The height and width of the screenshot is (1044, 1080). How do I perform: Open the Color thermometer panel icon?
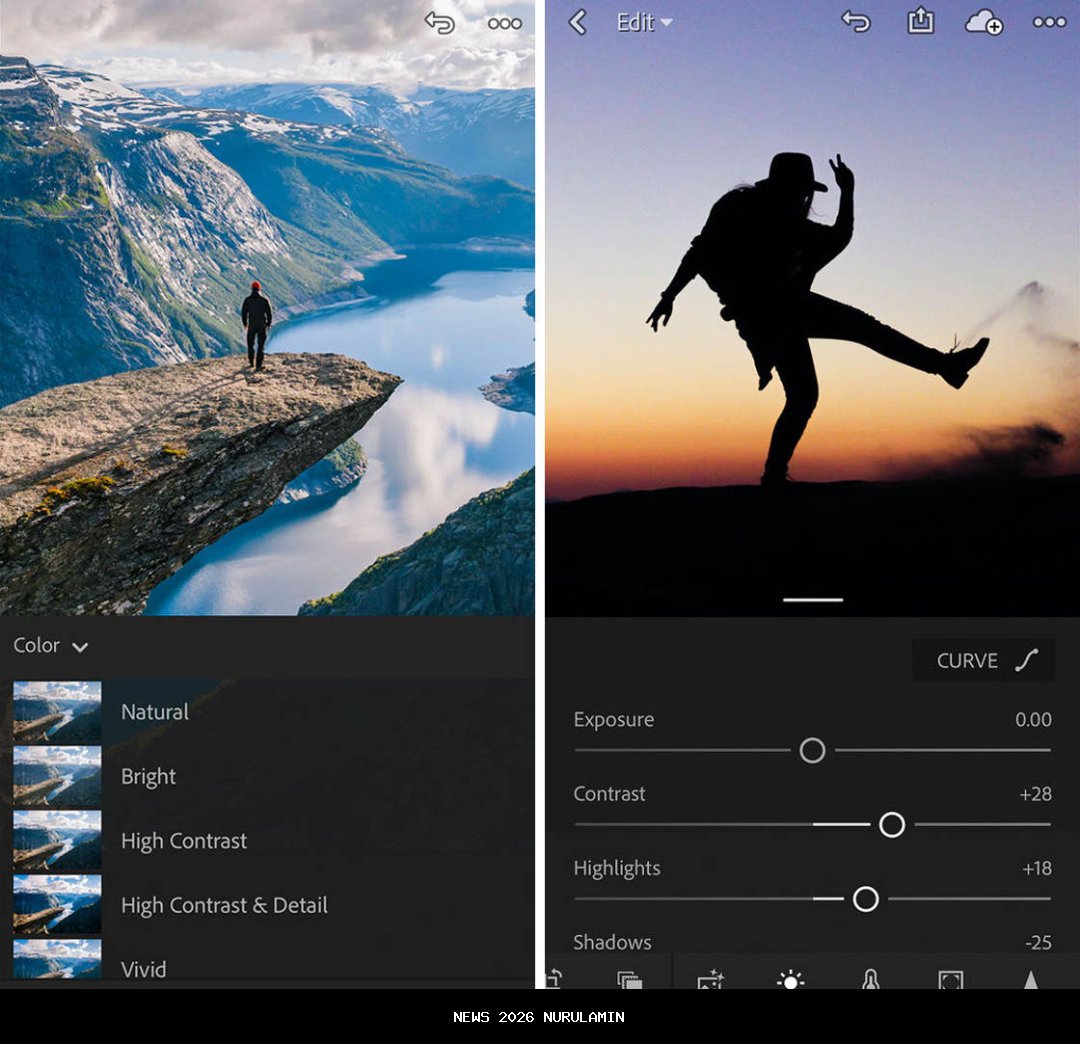point(870,978)
